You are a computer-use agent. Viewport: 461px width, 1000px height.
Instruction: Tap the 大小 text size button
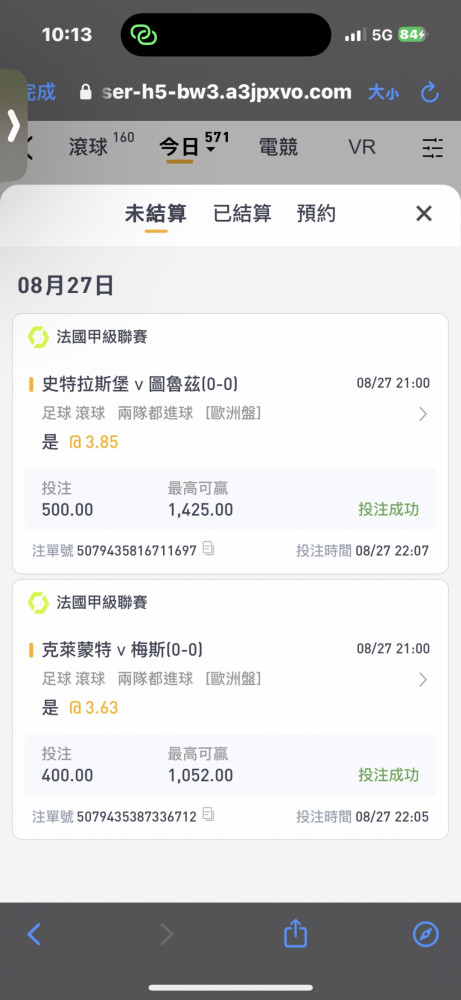point(384,92)
